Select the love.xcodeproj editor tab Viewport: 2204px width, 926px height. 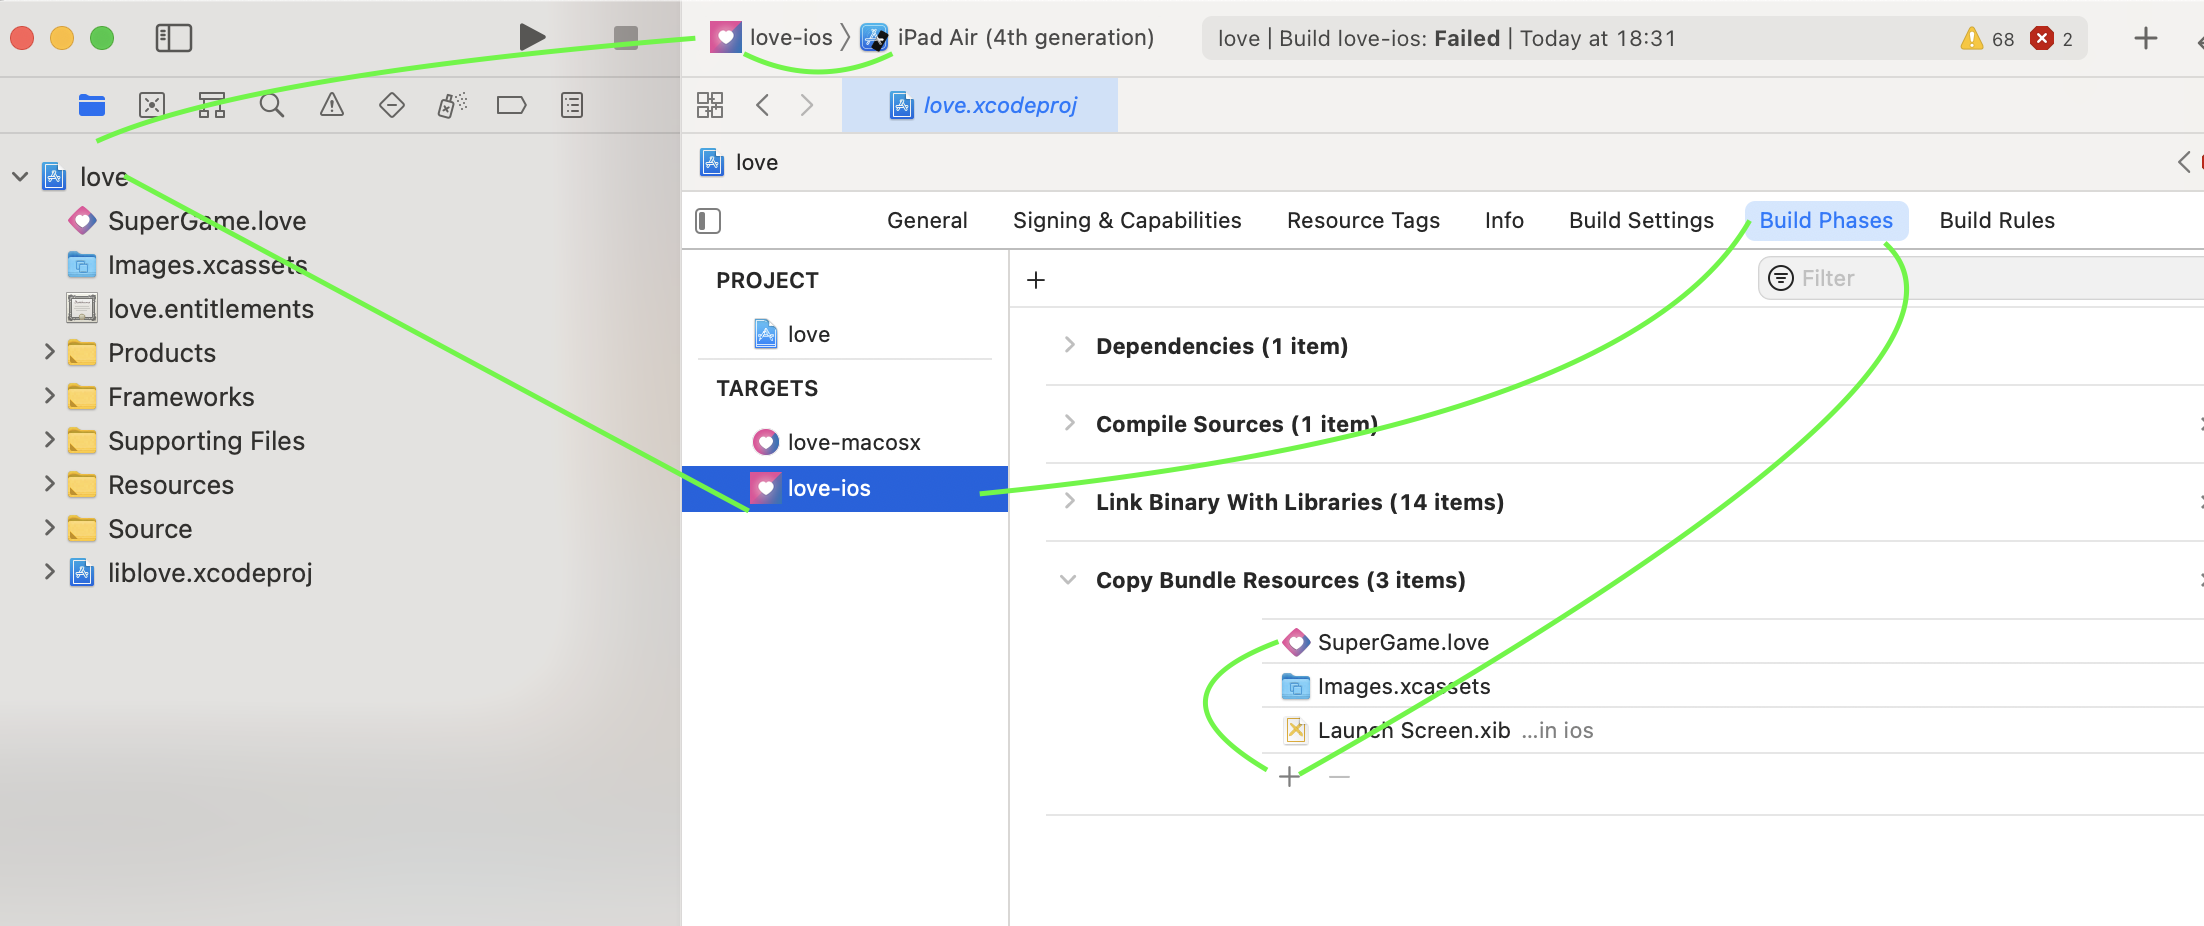click(980, 105)
